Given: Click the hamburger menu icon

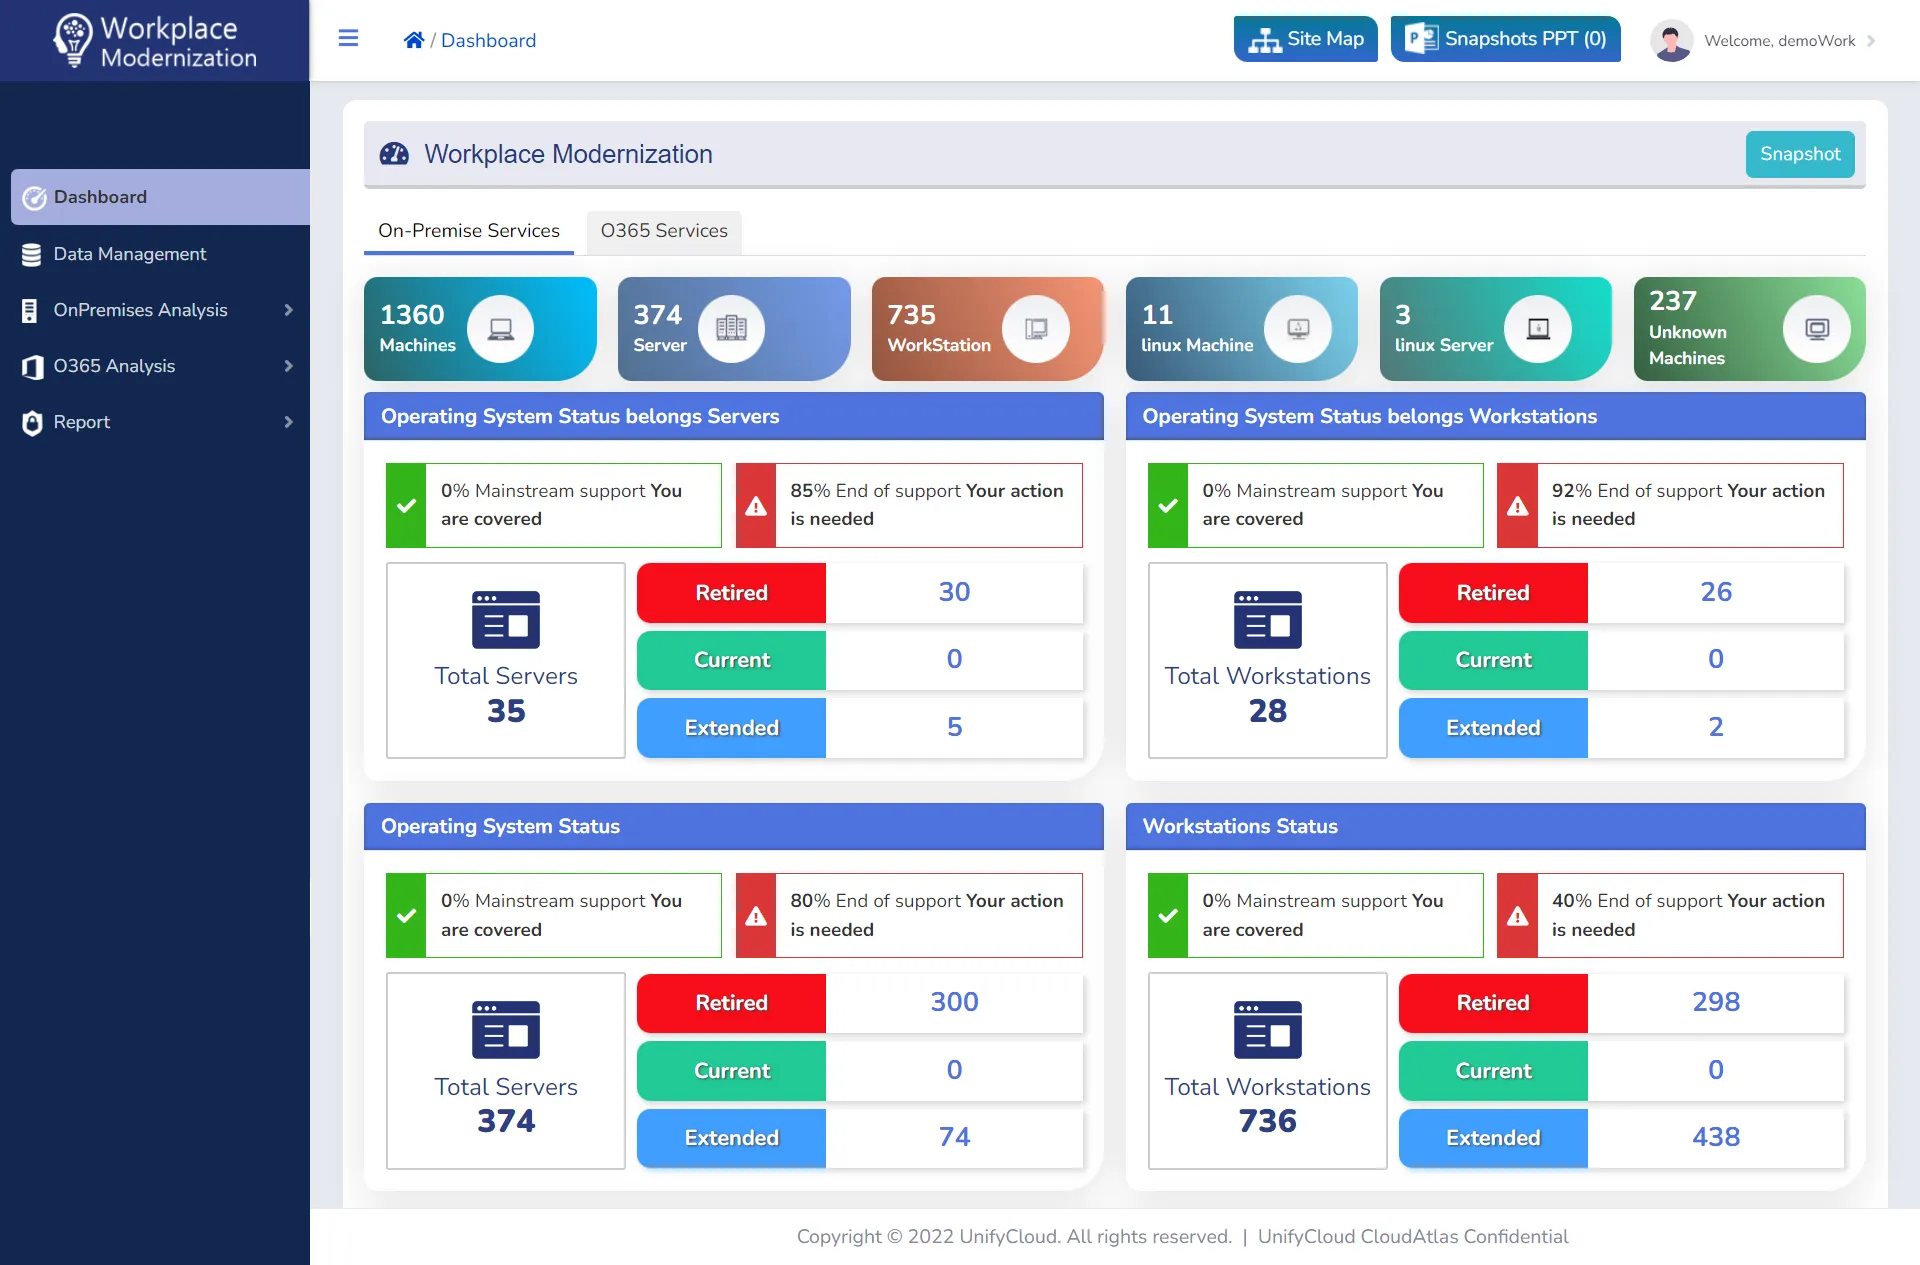Looking at the screenshot, I should click(348, 39).
